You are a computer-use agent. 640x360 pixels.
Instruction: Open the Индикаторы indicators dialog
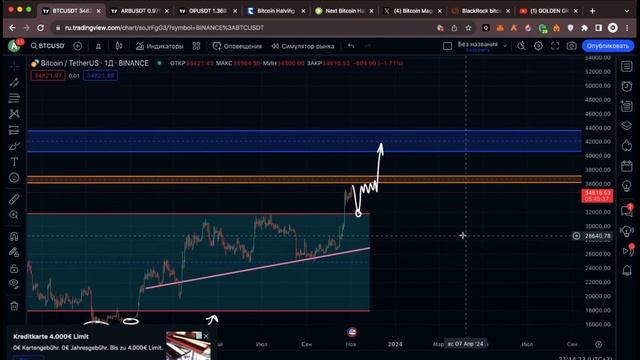[160, 46]
